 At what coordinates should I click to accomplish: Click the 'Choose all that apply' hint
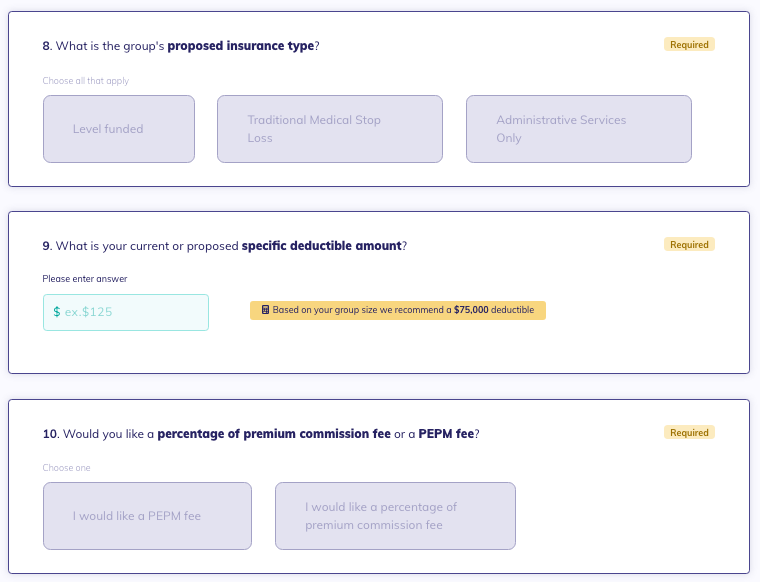(86, 81)
